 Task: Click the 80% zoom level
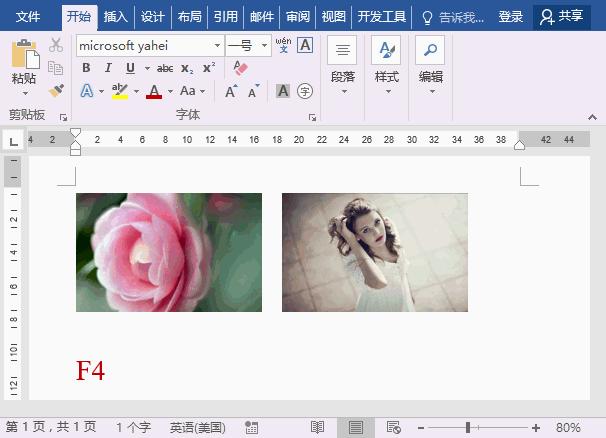coord(568,427)
